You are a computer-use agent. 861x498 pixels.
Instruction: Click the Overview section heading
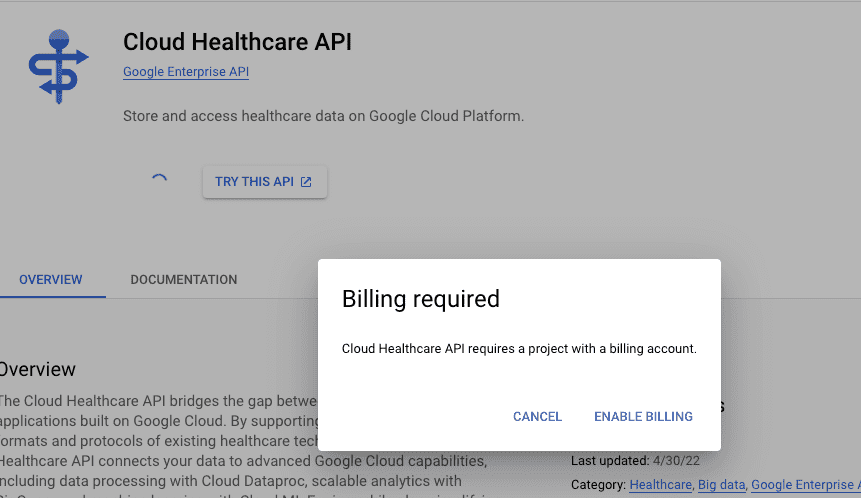click(x=38, y=370)
